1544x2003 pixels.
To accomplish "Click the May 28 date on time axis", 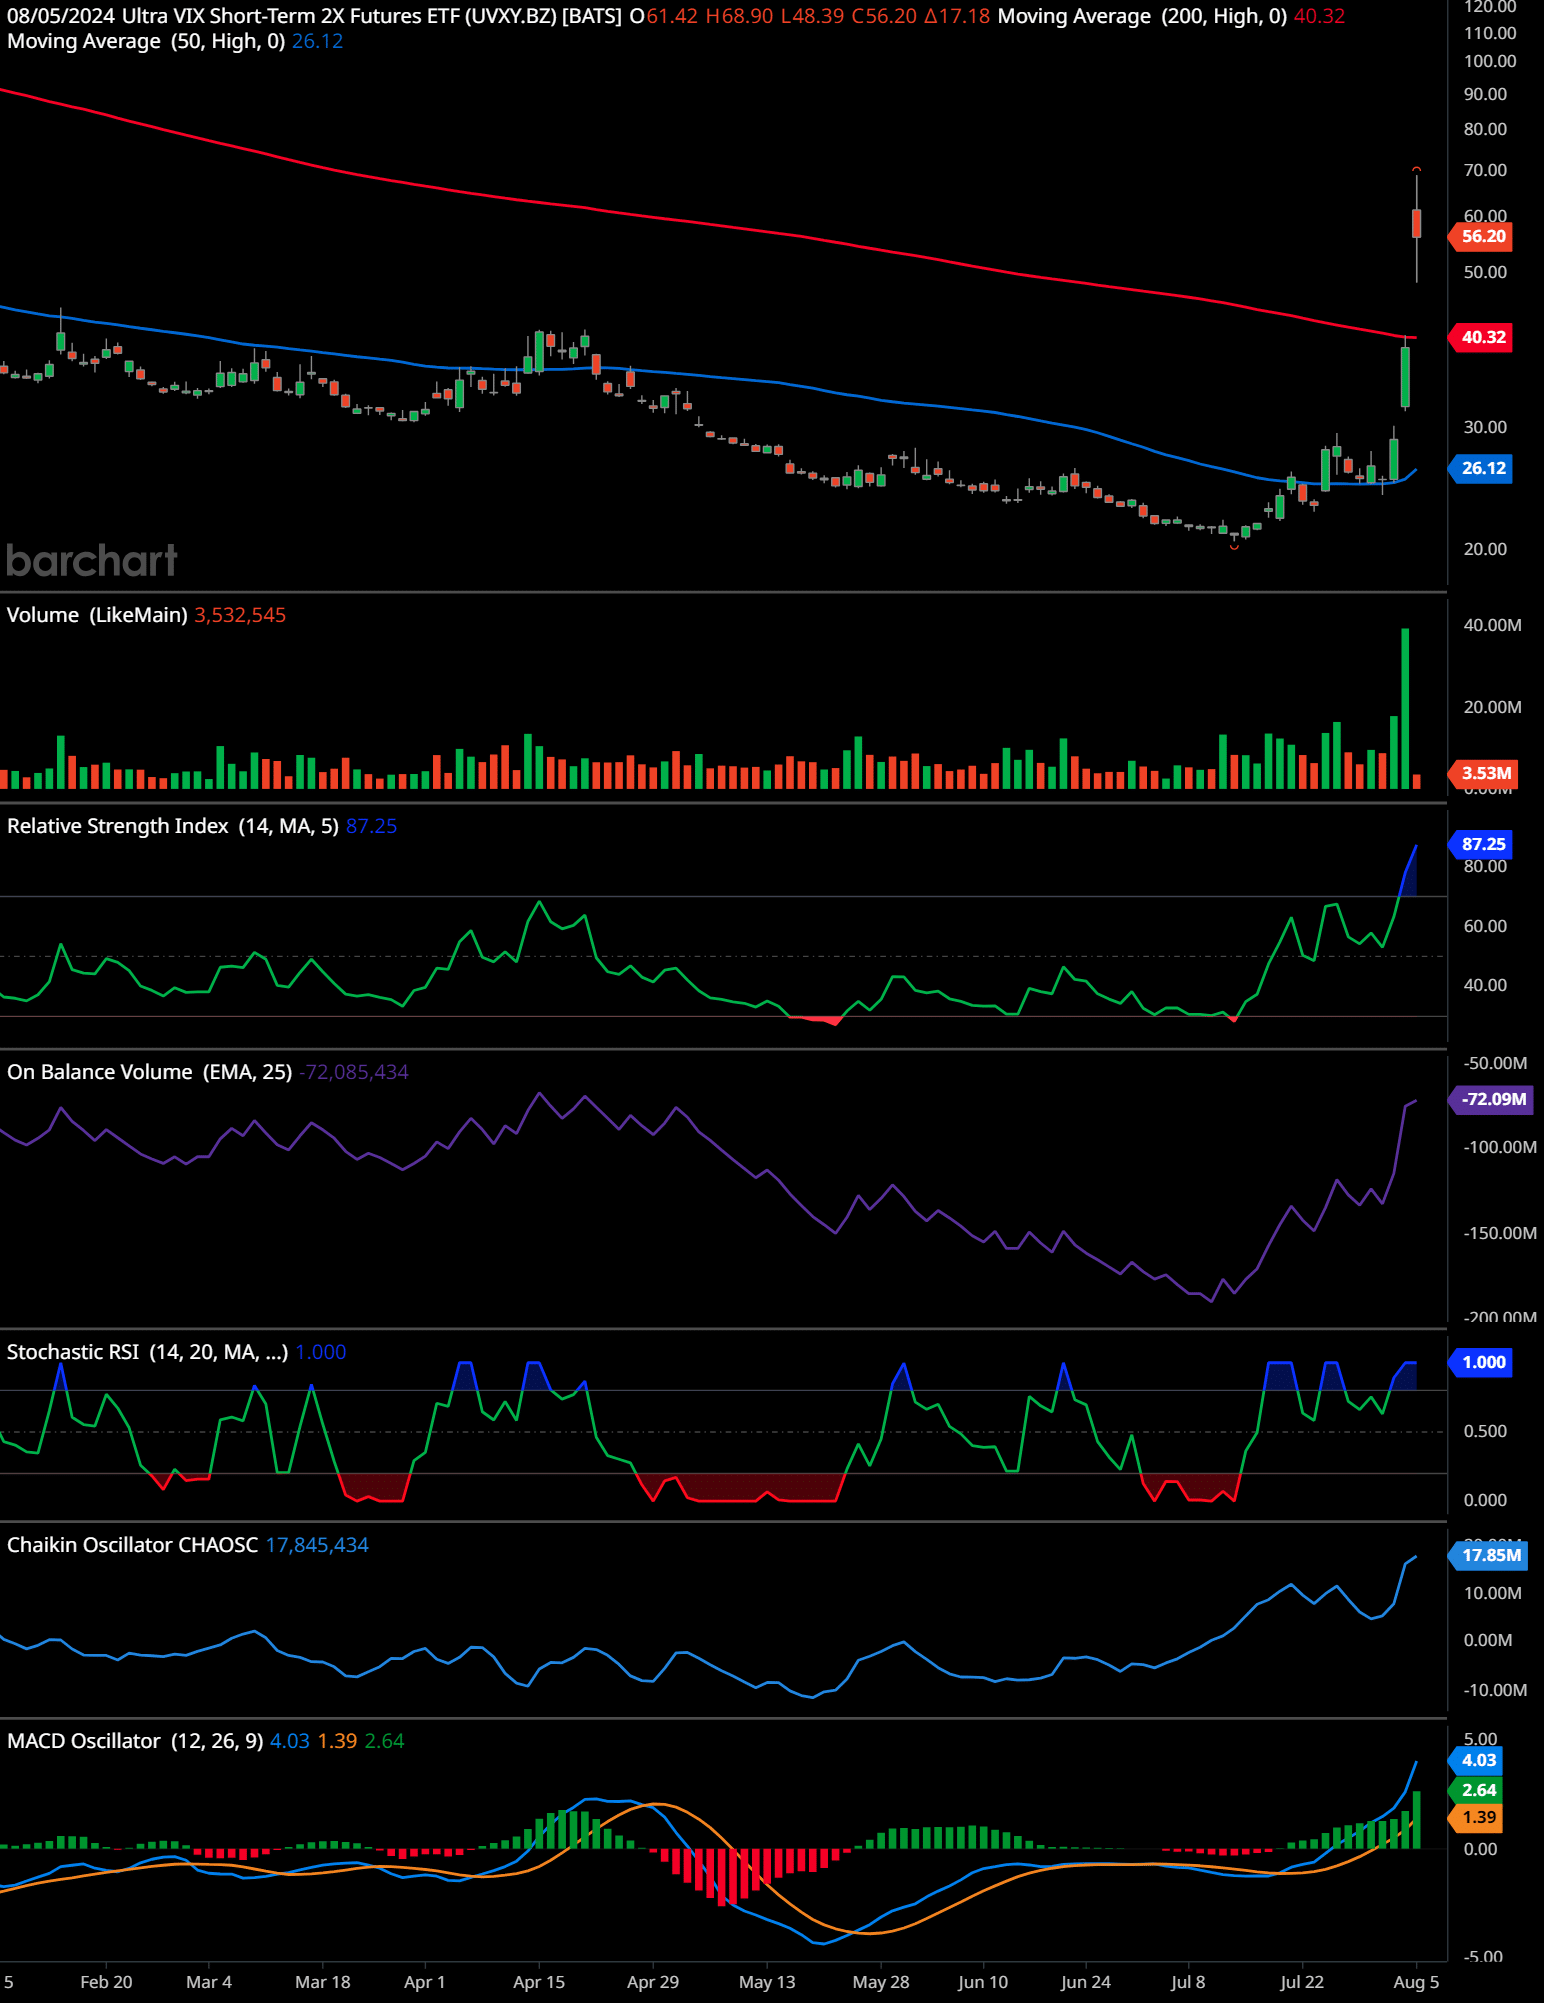I will click(881, 1982).
